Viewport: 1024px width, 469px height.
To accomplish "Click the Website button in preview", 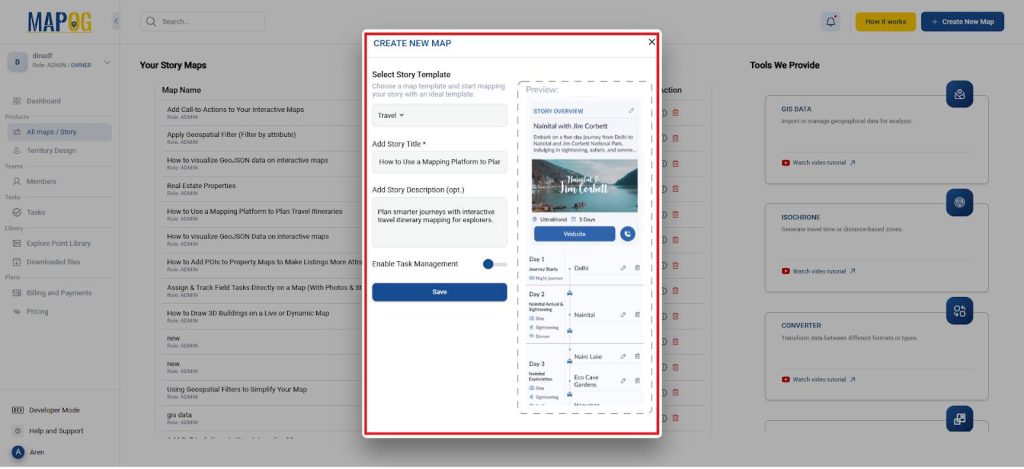I will 574,234.
